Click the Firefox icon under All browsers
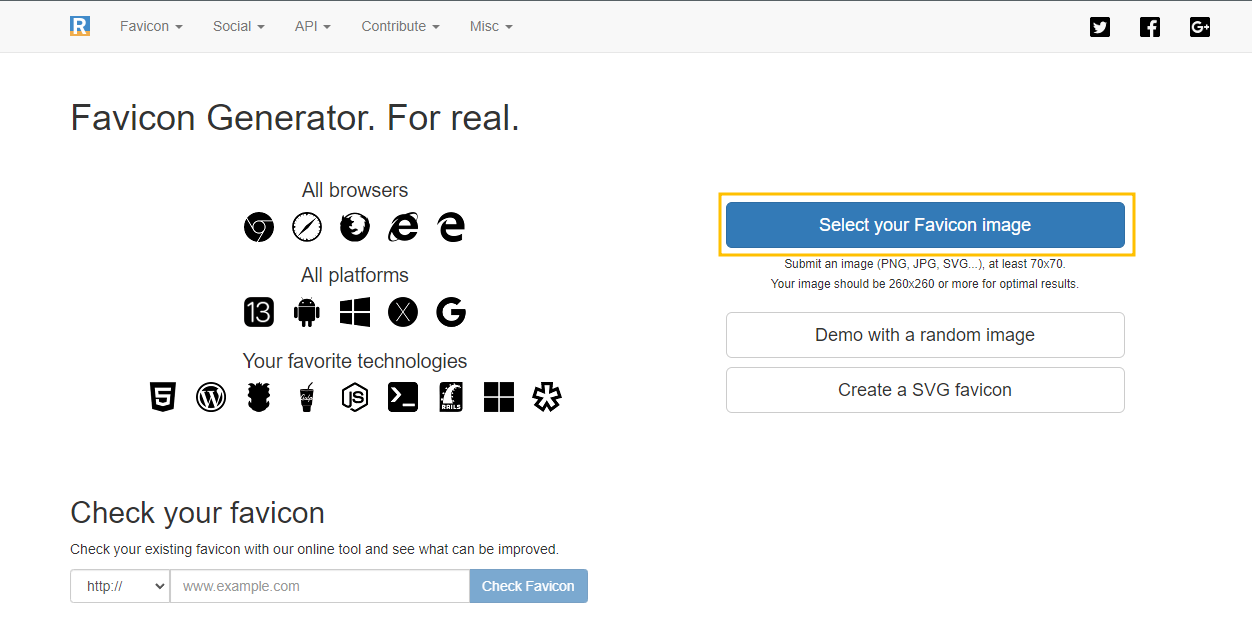Screen dimensions: 1252x630 (354, 227)
